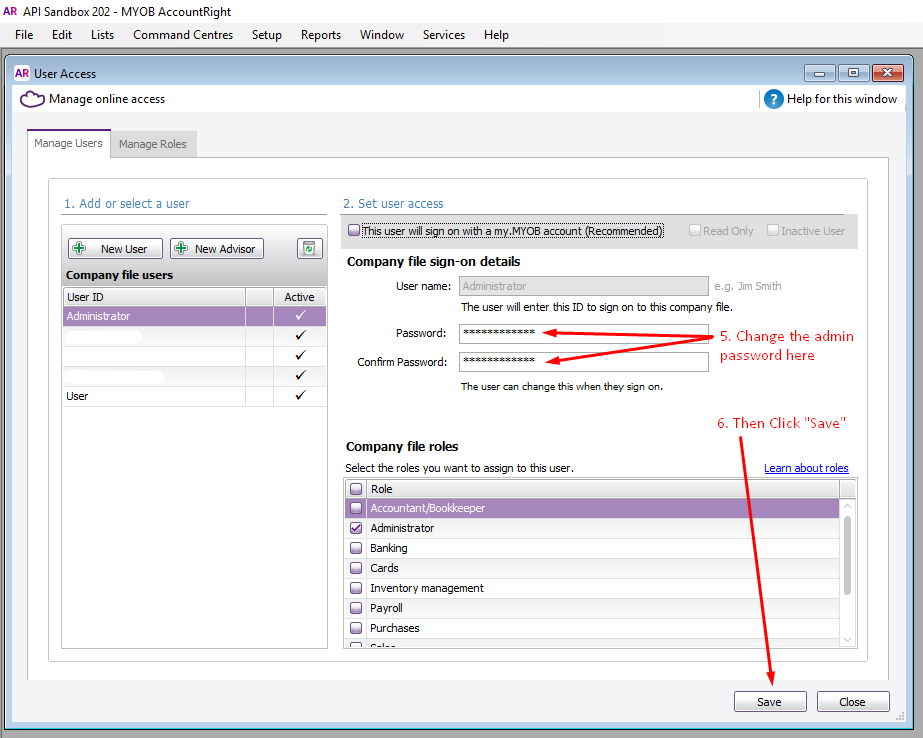Click the Save button
This screenshot has width=923, height=738.
coord(770,702)
